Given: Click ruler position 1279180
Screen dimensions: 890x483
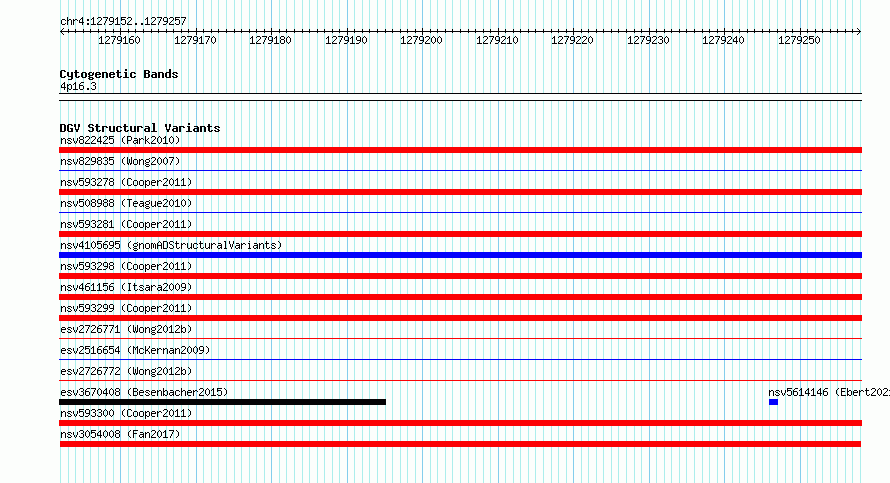Looking at the screenshot, I should [x=270, y=40].
